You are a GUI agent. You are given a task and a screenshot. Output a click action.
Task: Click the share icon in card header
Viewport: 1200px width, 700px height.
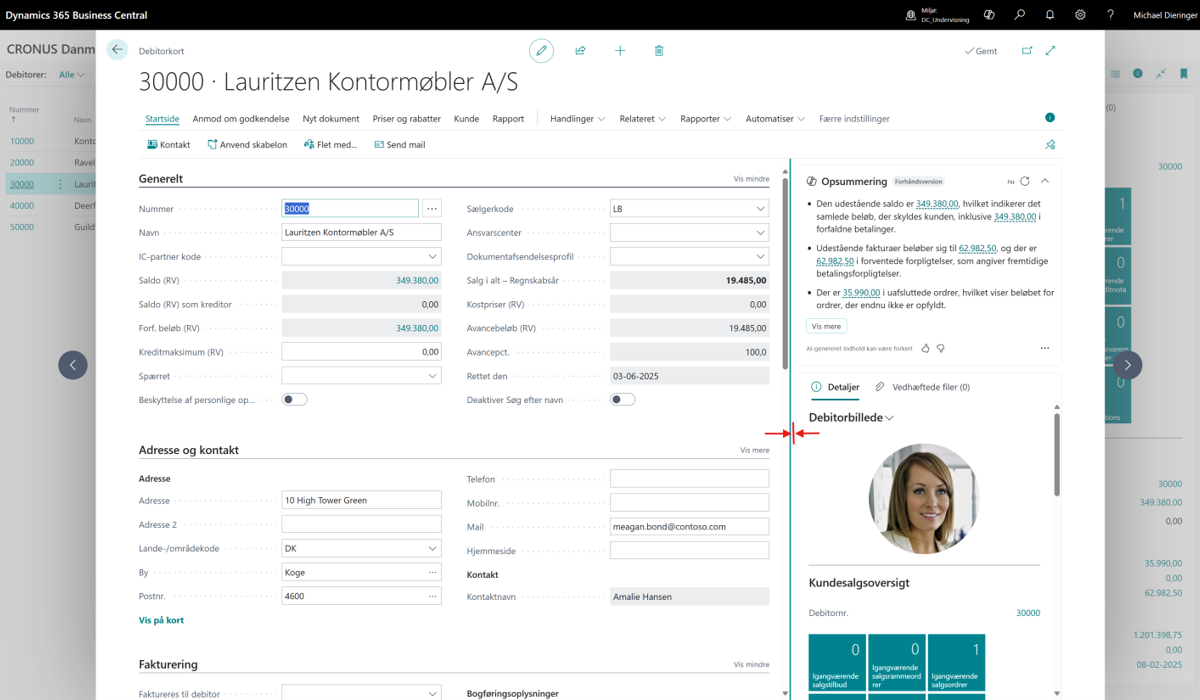[x=580, y=50]
